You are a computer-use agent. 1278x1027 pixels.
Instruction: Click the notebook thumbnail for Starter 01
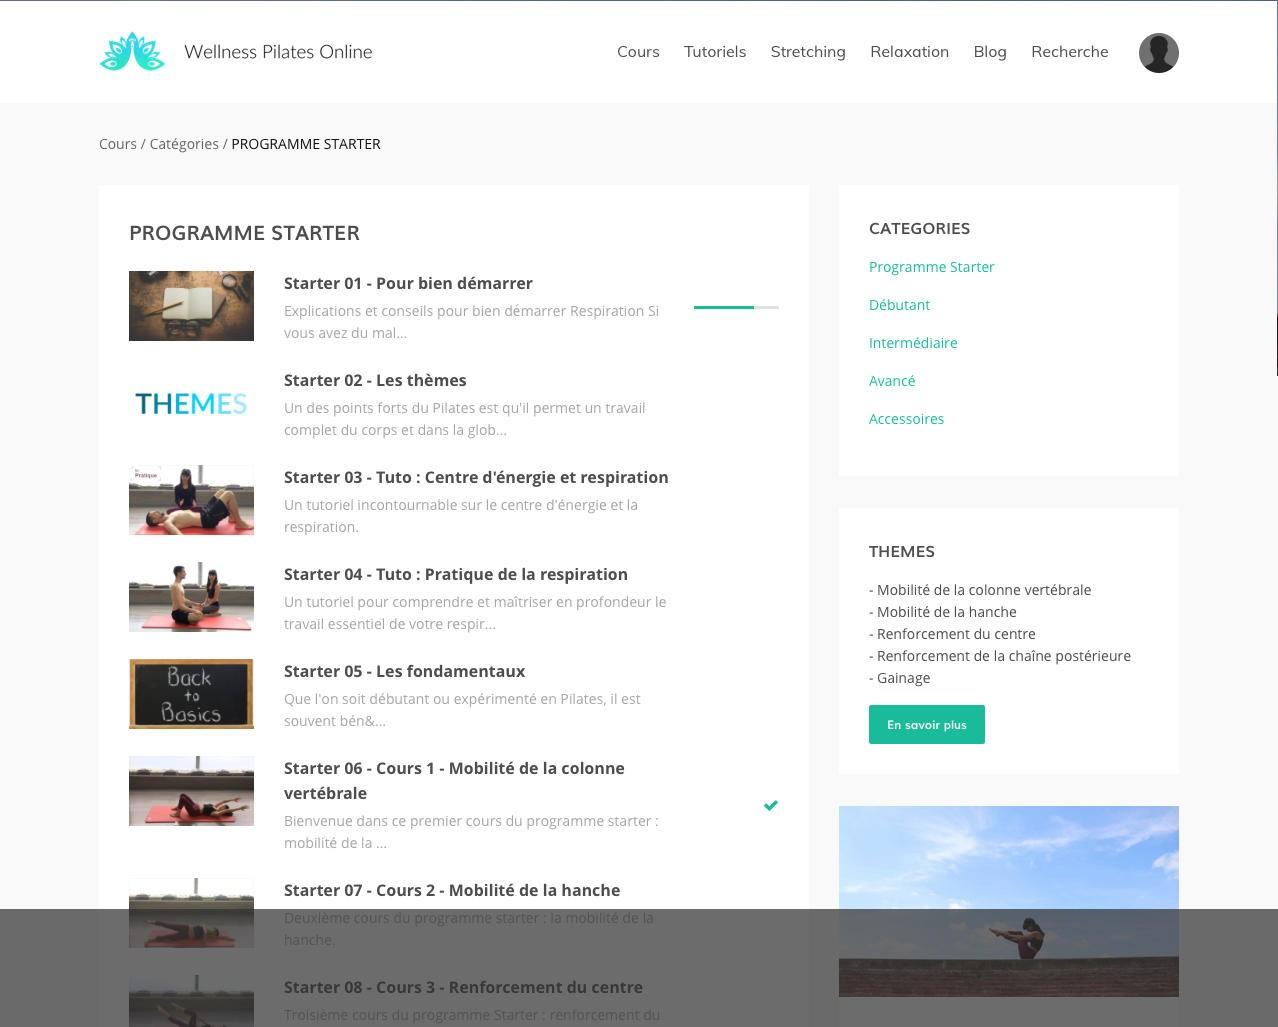(x=191, y=306)
